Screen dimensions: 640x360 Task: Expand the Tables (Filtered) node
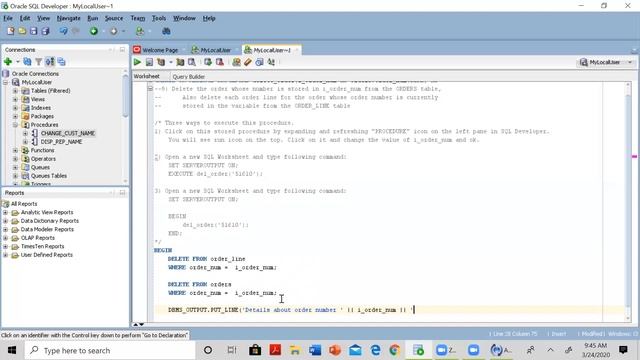coord(15,91)
